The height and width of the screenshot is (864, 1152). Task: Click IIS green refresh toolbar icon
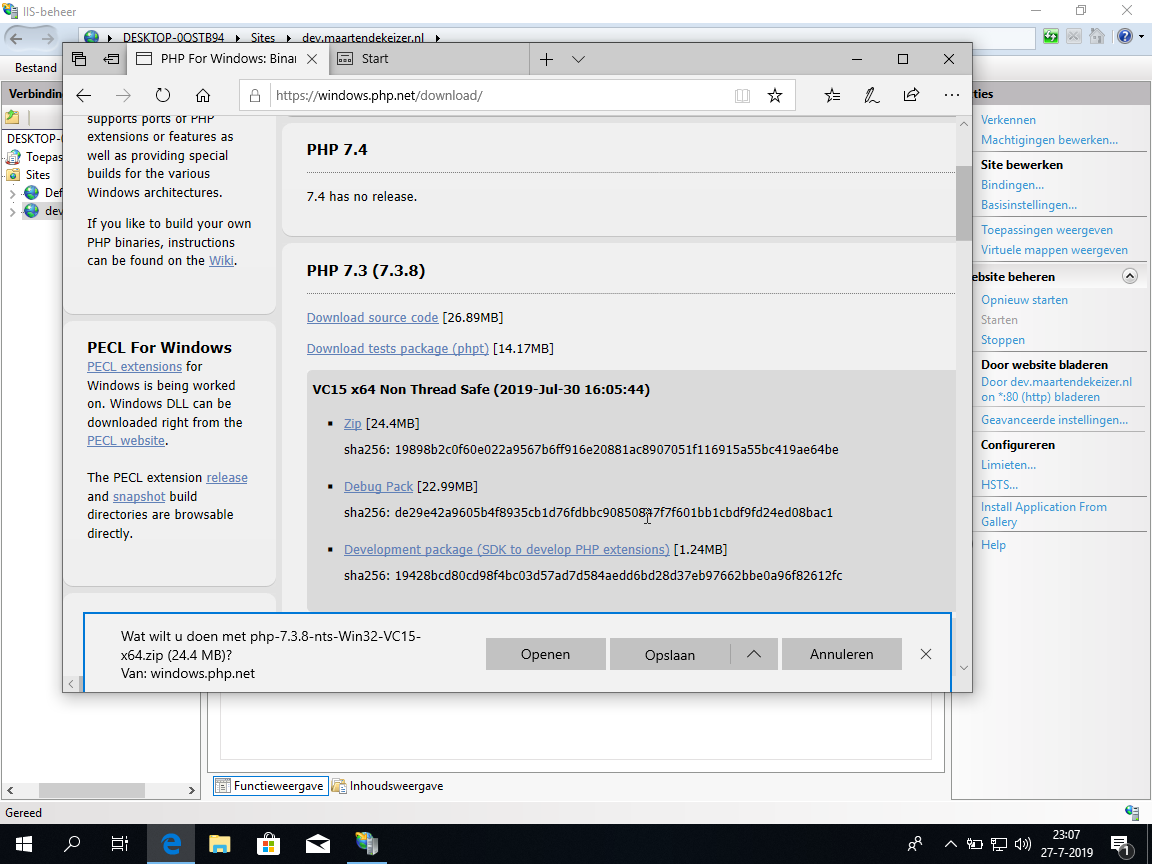1051,37
